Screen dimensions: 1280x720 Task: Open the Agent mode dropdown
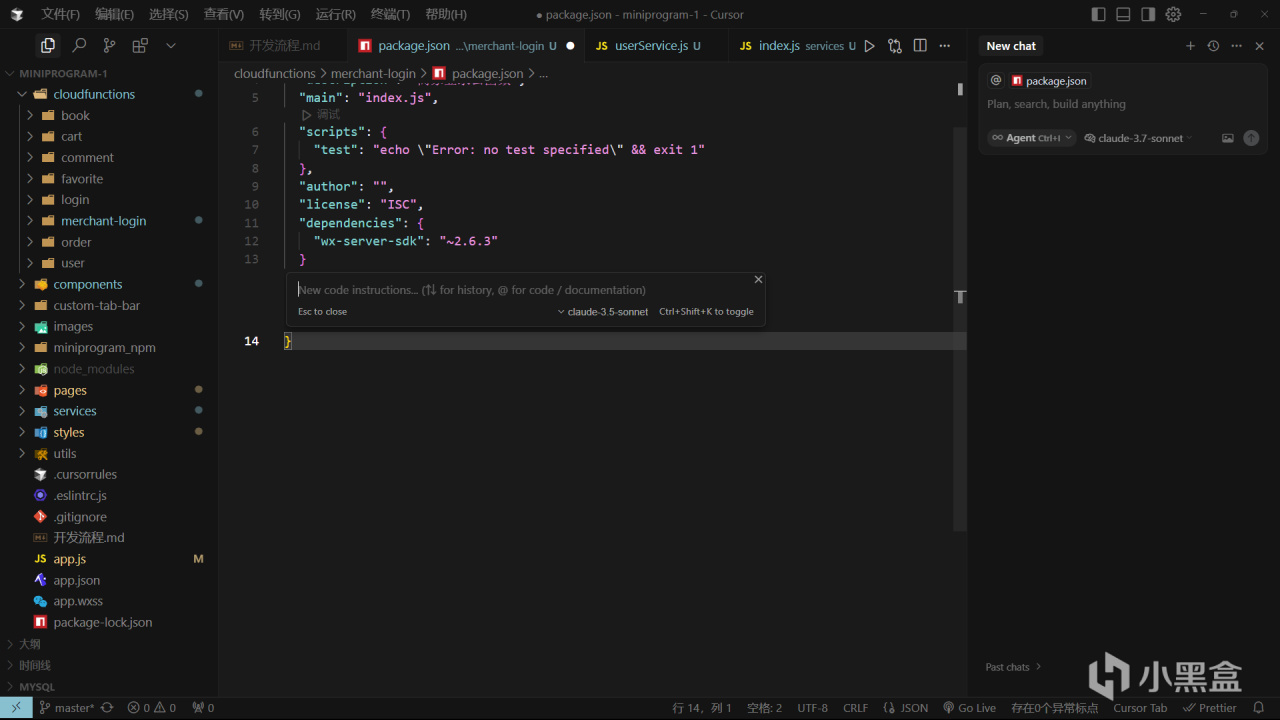point(1031,138)
